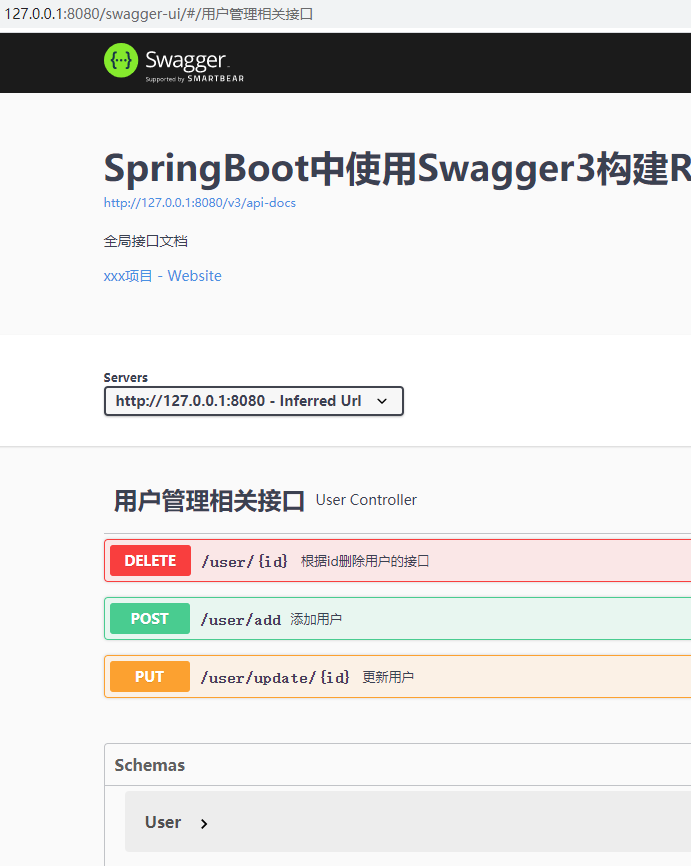Viewport: 691px width, 866px height.
Task: Click the red DELETE method badge
Action: pyautogui.click(x=150, y=561)
